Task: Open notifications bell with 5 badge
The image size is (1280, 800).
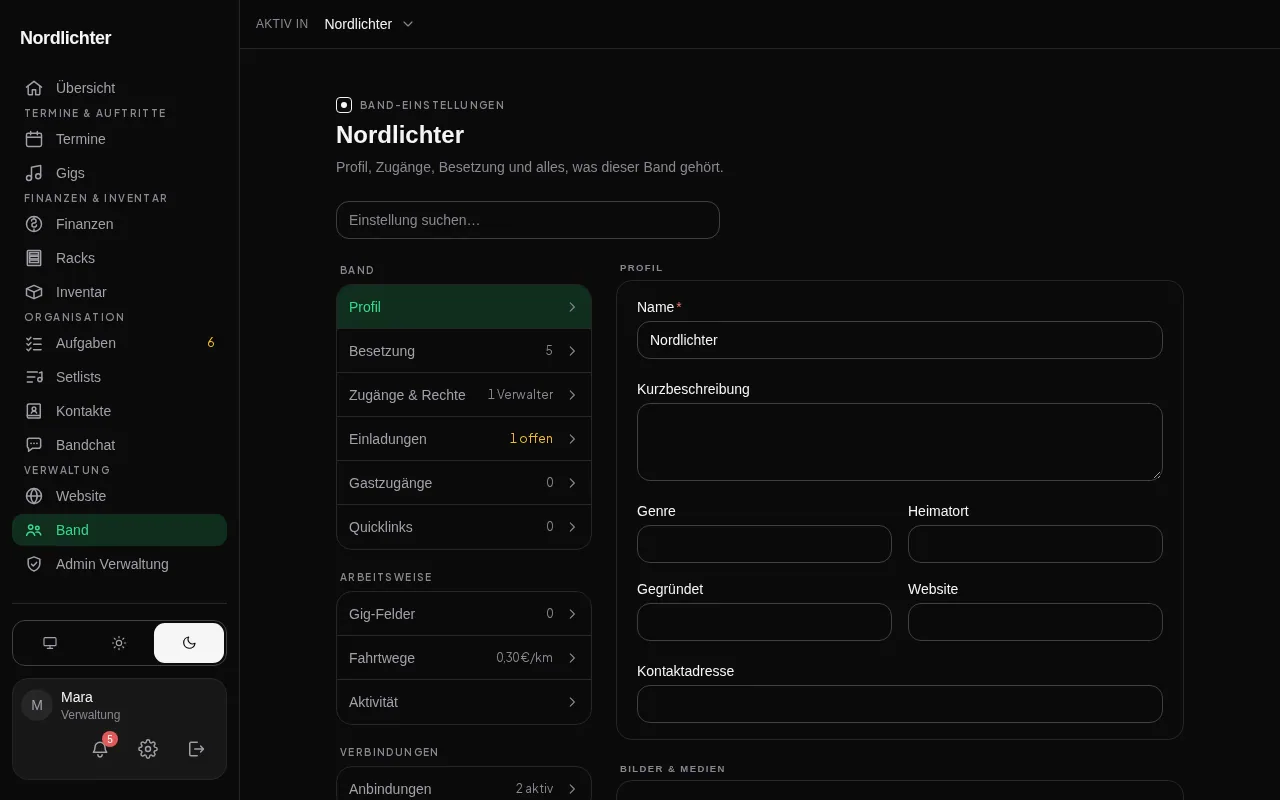Action: 100,749
